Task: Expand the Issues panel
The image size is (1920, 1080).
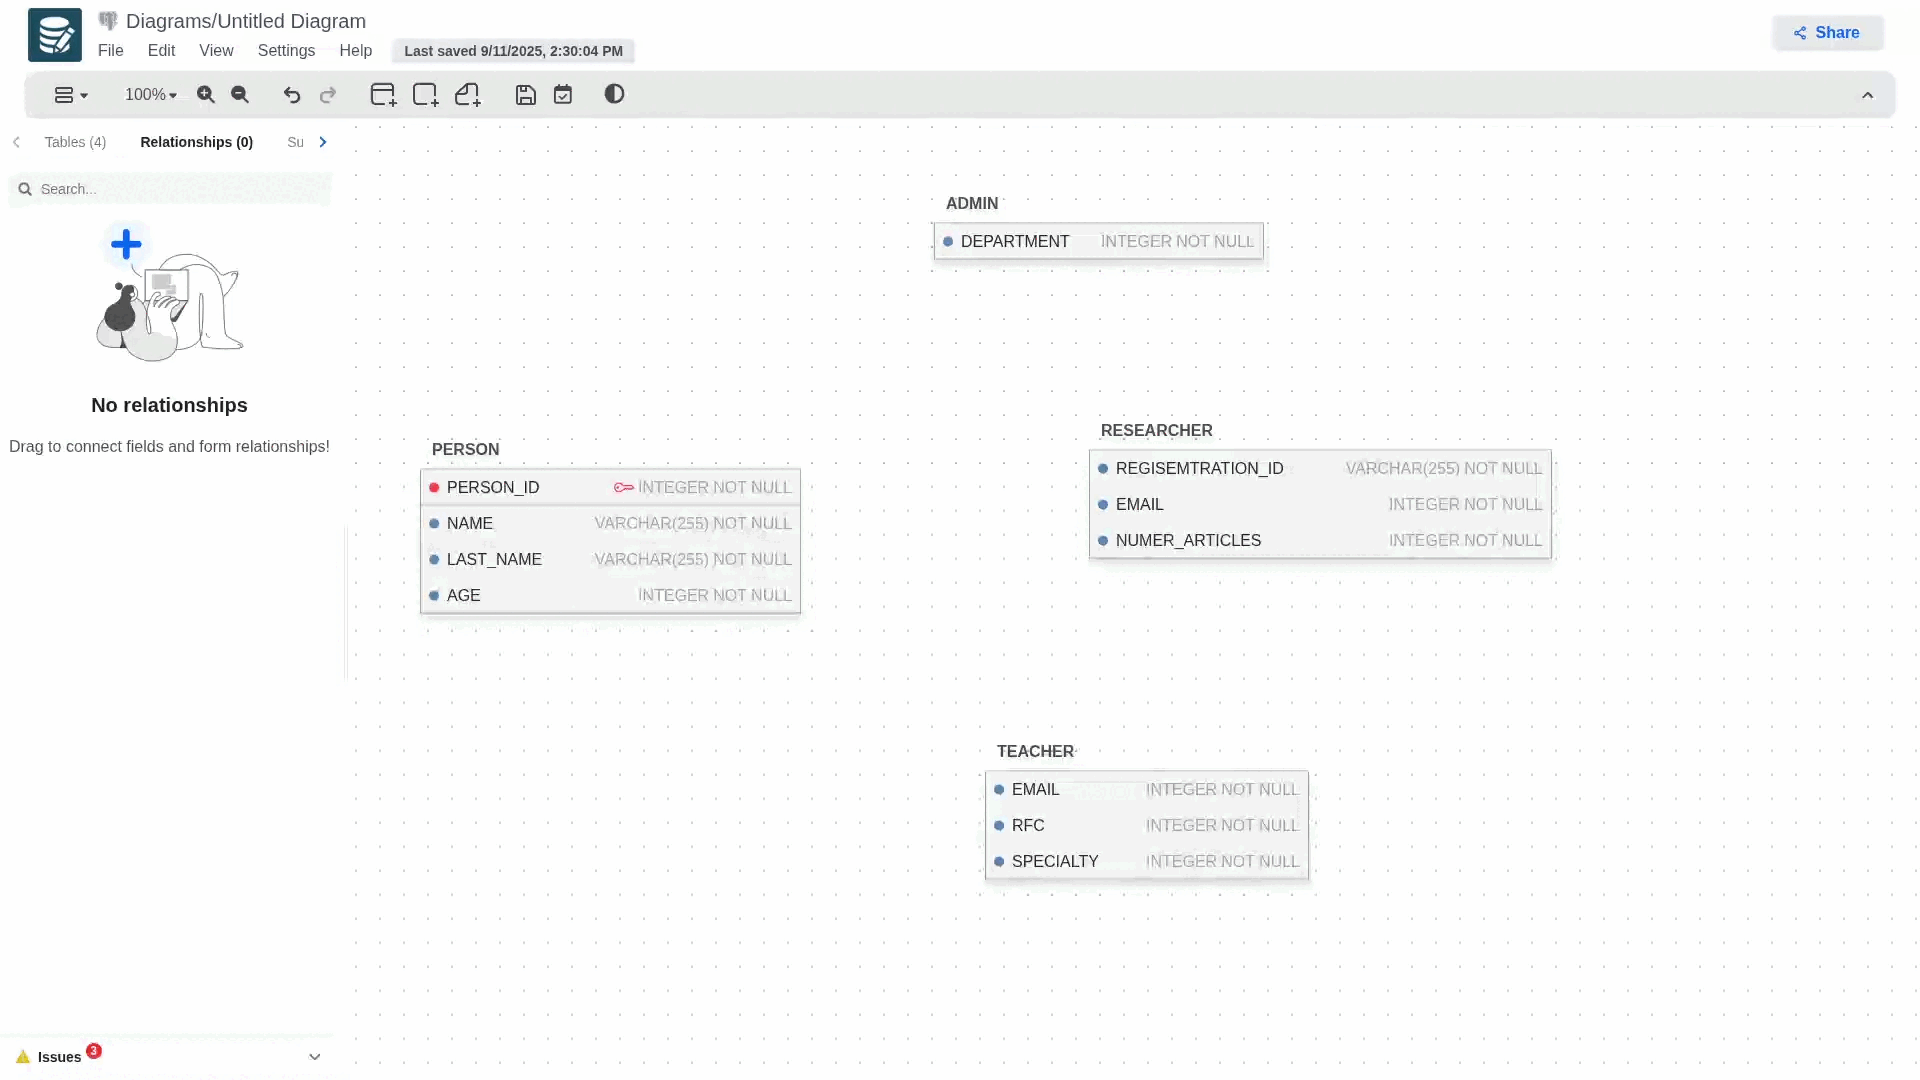Action: pyautogui.click(x=314, y=1057)
